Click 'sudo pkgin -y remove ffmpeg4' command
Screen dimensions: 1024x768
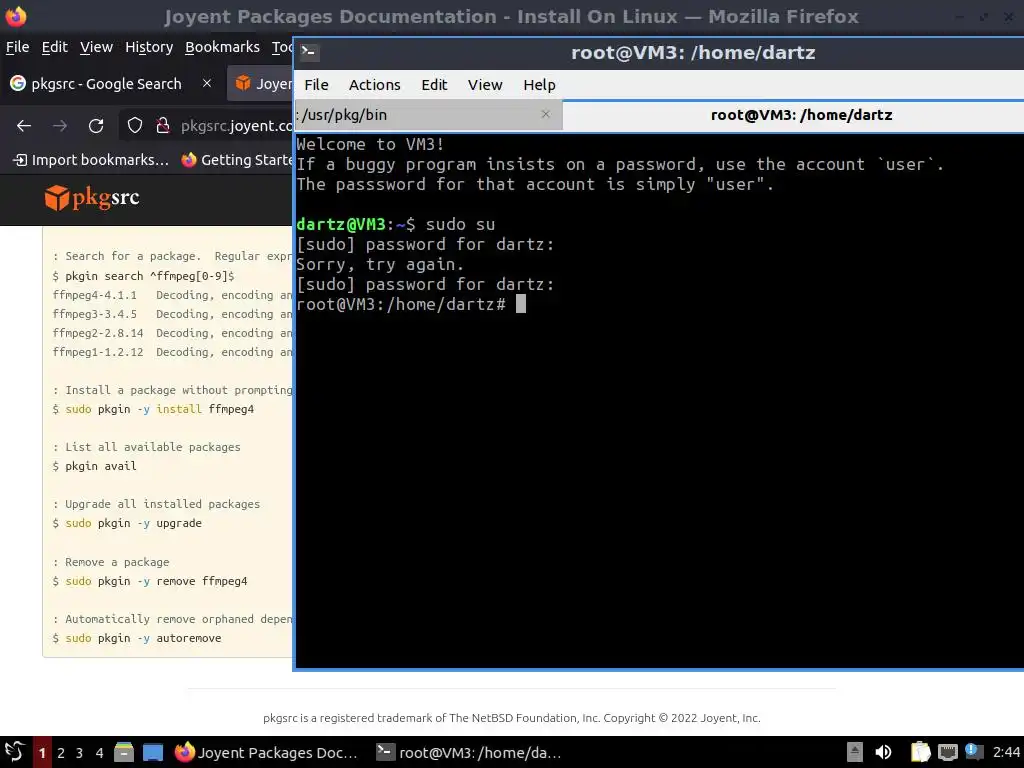coord(156,581)
